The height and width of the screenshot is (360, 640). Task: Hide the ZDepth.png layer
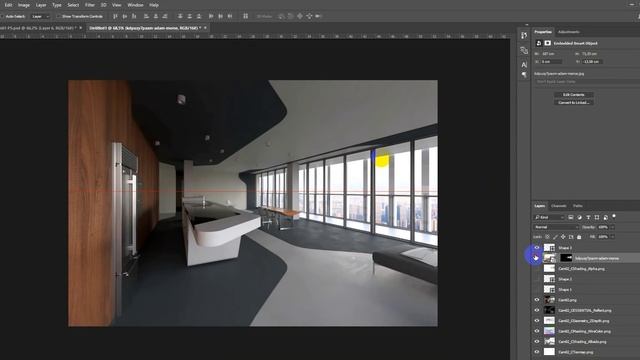pyautogui.click(x=537, y=321)
